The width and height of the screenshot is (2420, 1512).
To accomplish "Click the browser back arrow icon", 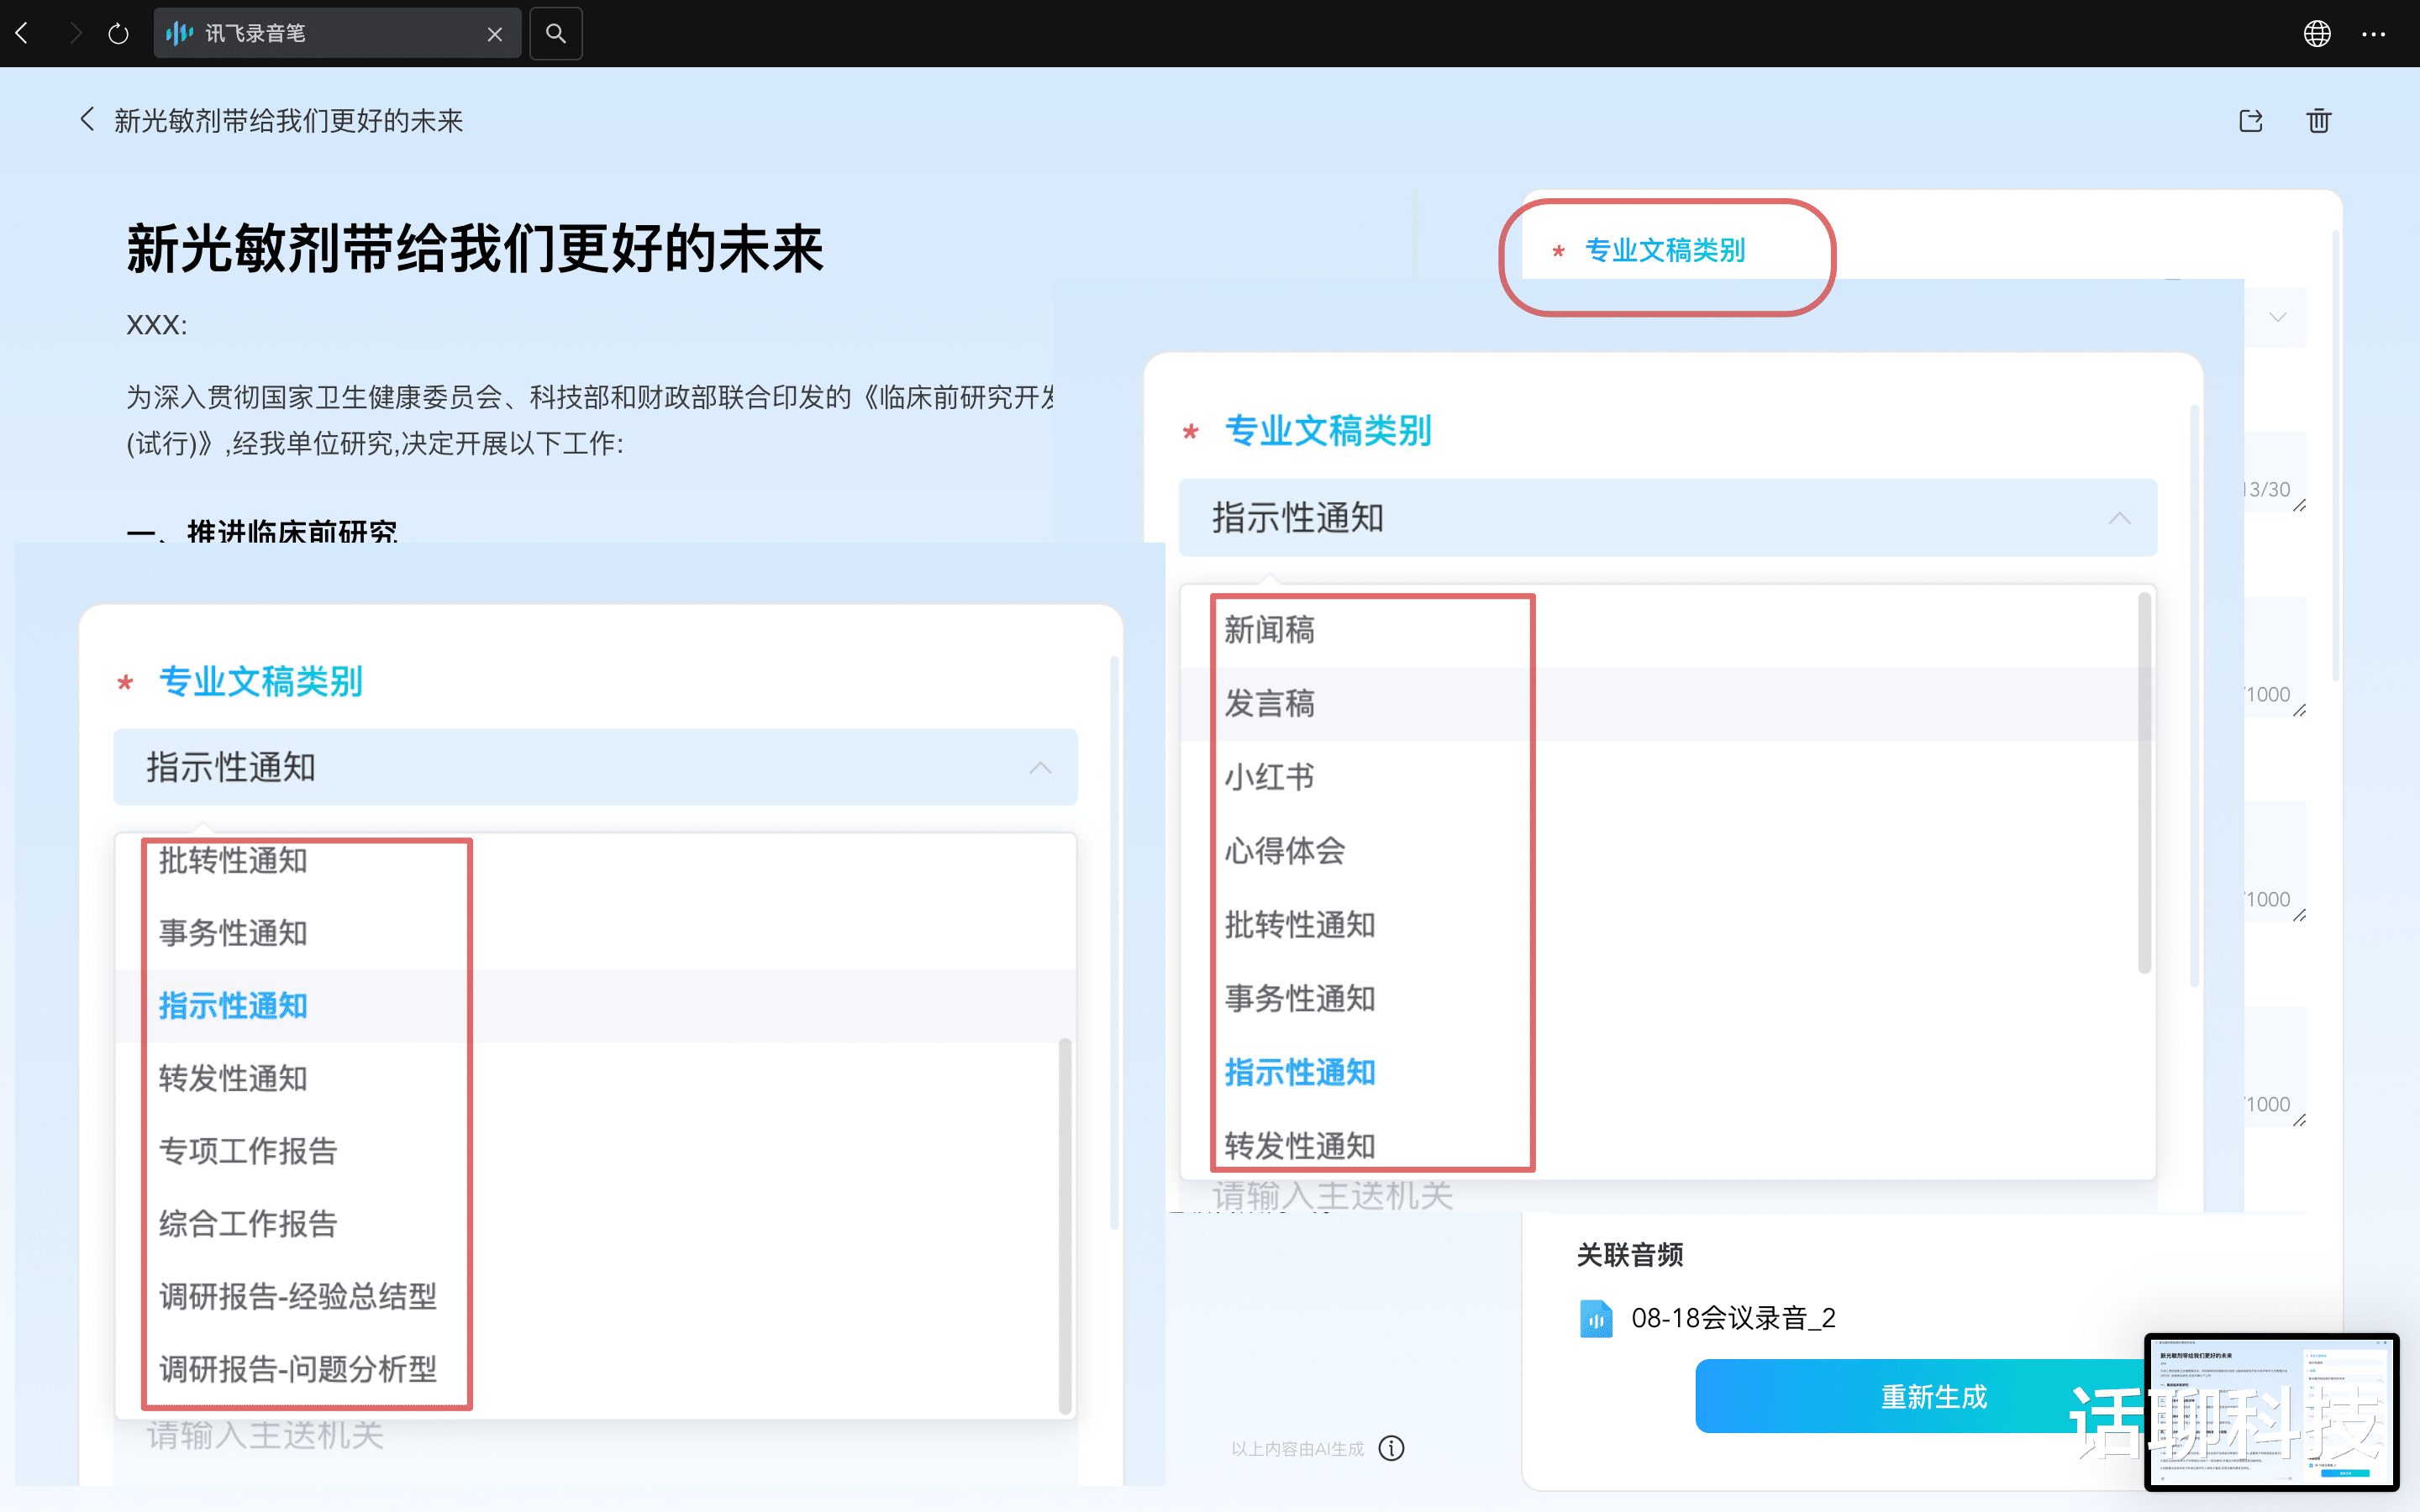I will point(22,33).
